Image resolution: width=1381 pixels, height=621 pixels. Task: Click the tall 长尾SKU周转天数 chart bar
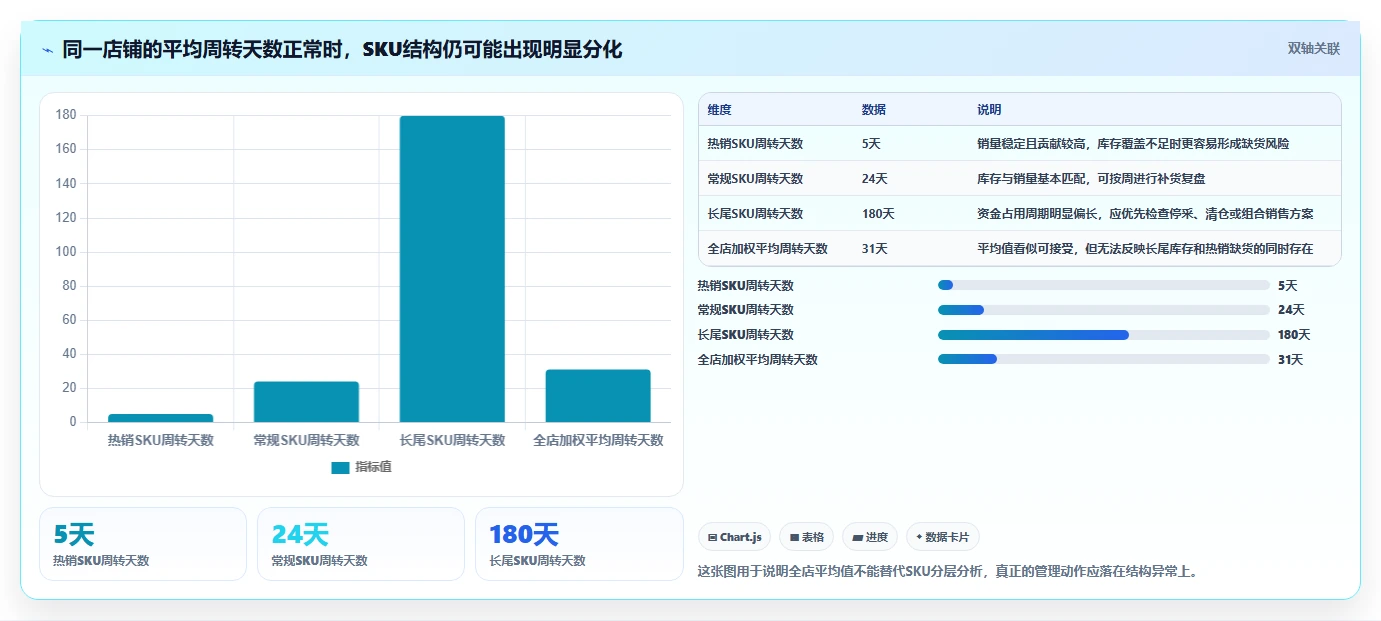point(452,269)
